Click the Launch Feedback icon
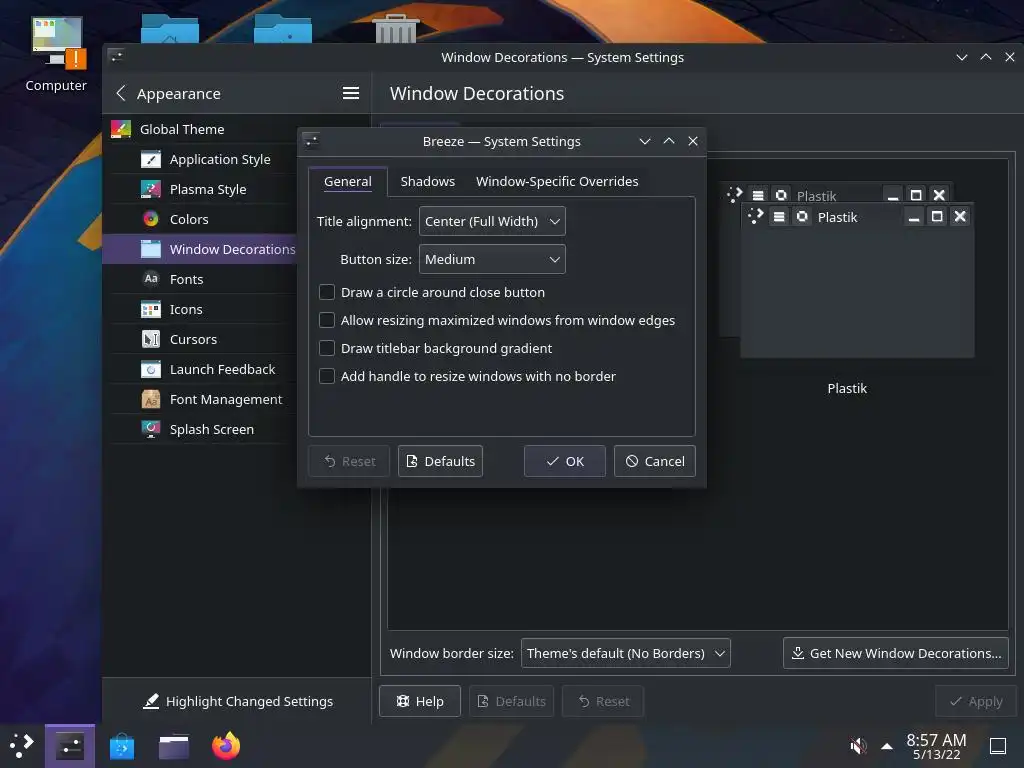1024x768 pixels. point(151,370)
